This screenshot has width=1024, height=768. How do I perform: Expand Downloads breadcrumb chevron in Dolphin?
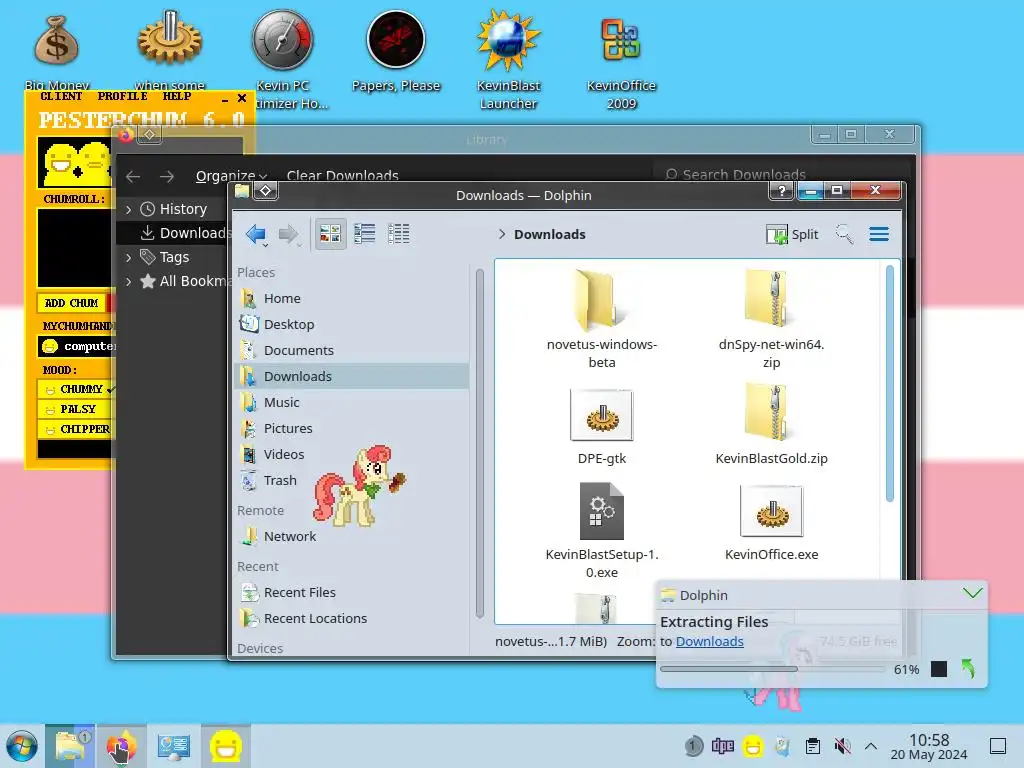point(502,234)
